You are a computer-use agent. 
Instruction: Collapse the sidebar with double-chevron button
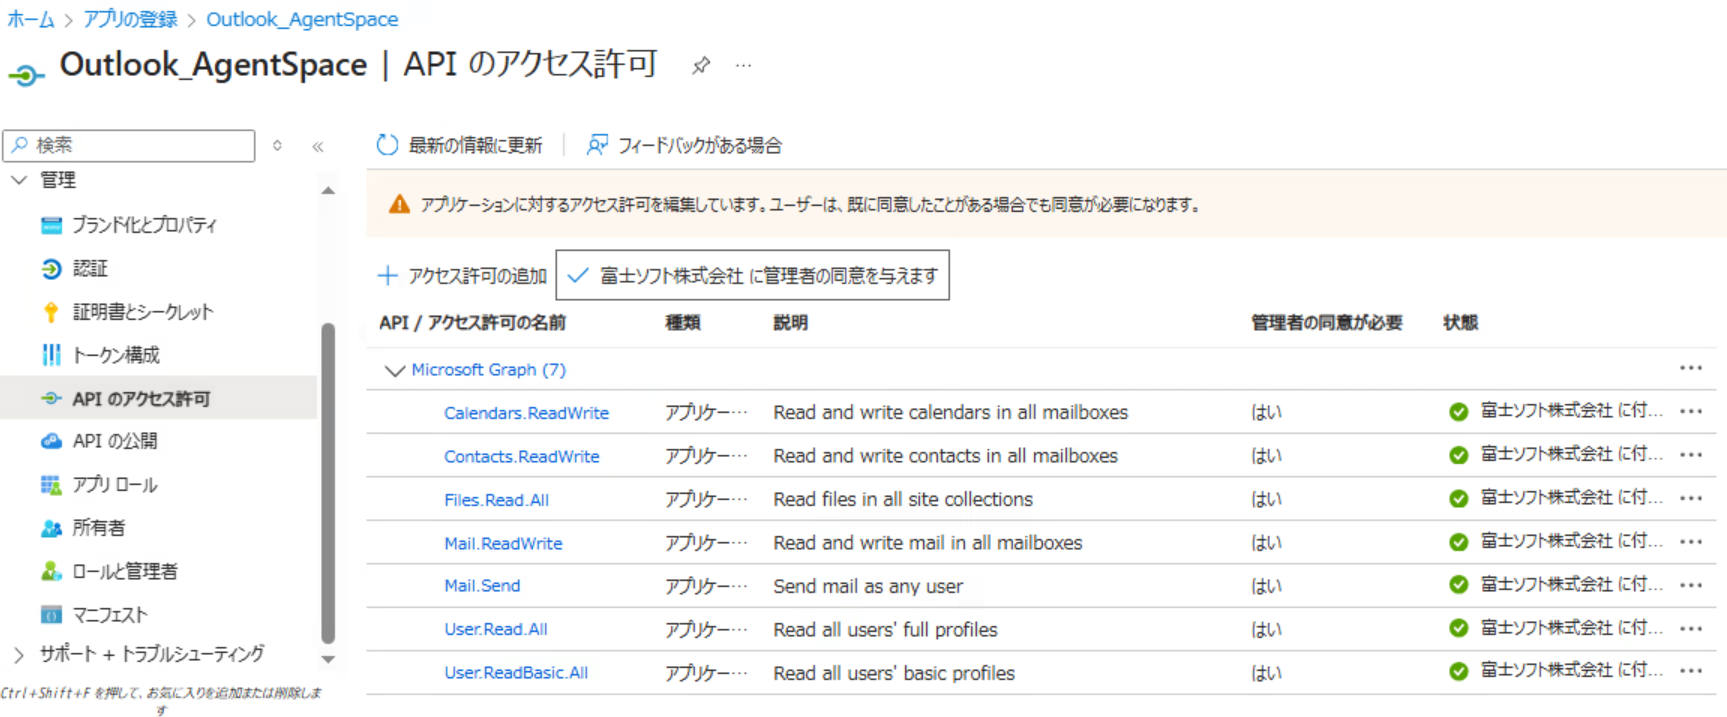pyautogui.click(x=318, y=146)
